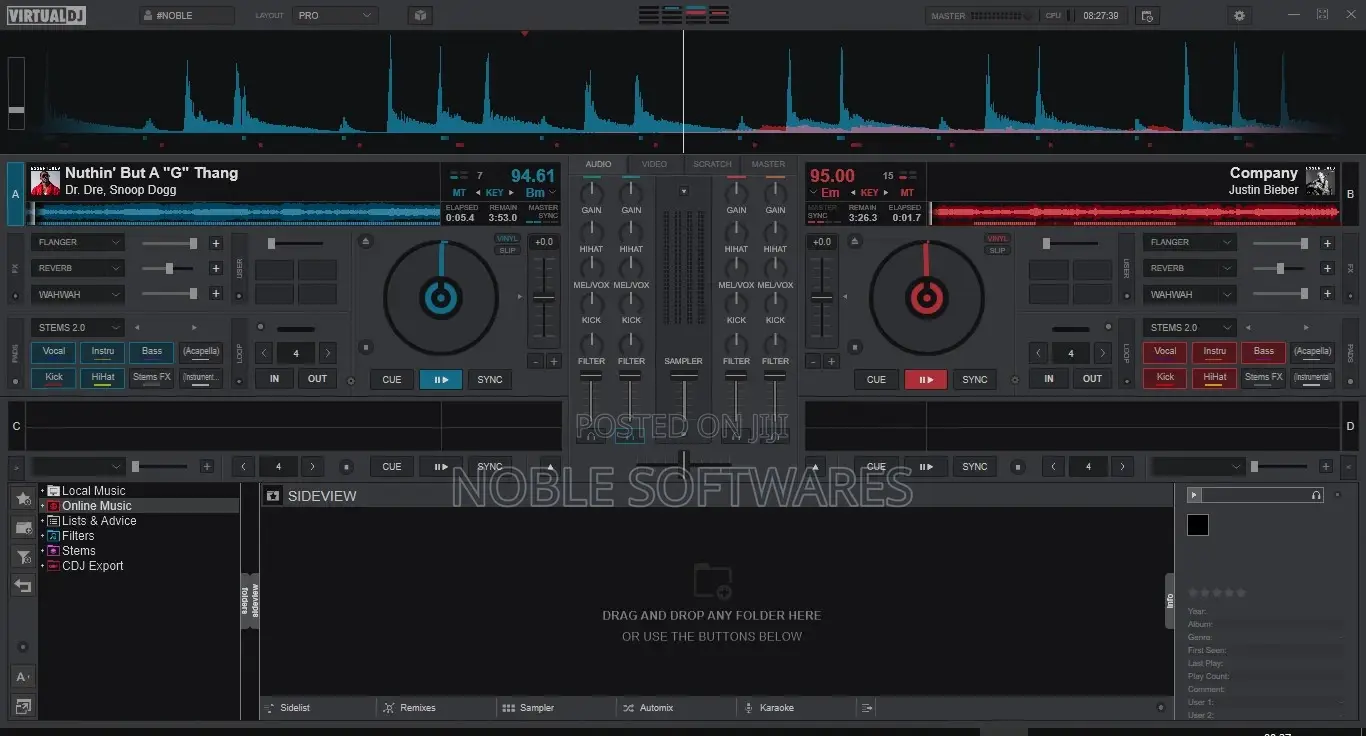Switch to the MASTER mixer tab
This screenshot has width=1366, height=736.
click(x=768, y=164)
